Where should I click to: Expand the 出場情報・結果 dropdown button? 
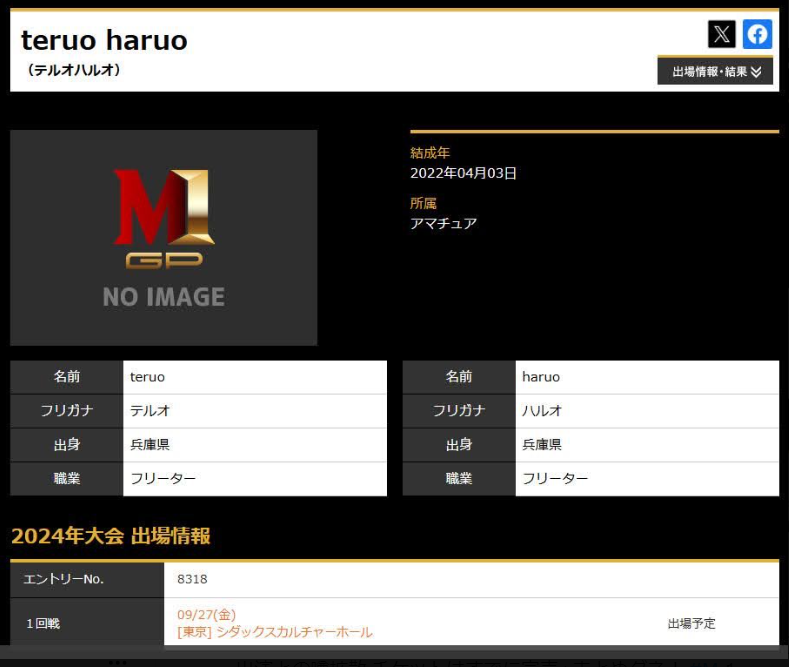[x=715, y=71]
